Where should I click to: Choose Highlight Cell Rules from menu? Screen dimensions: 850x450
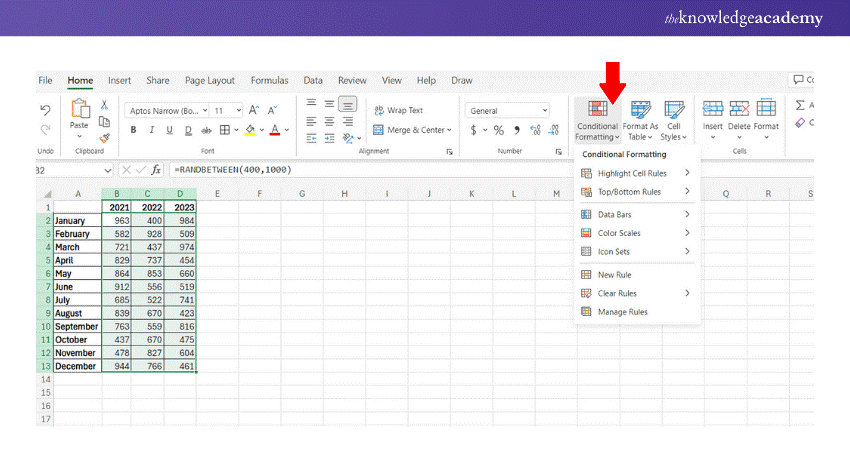634,173
